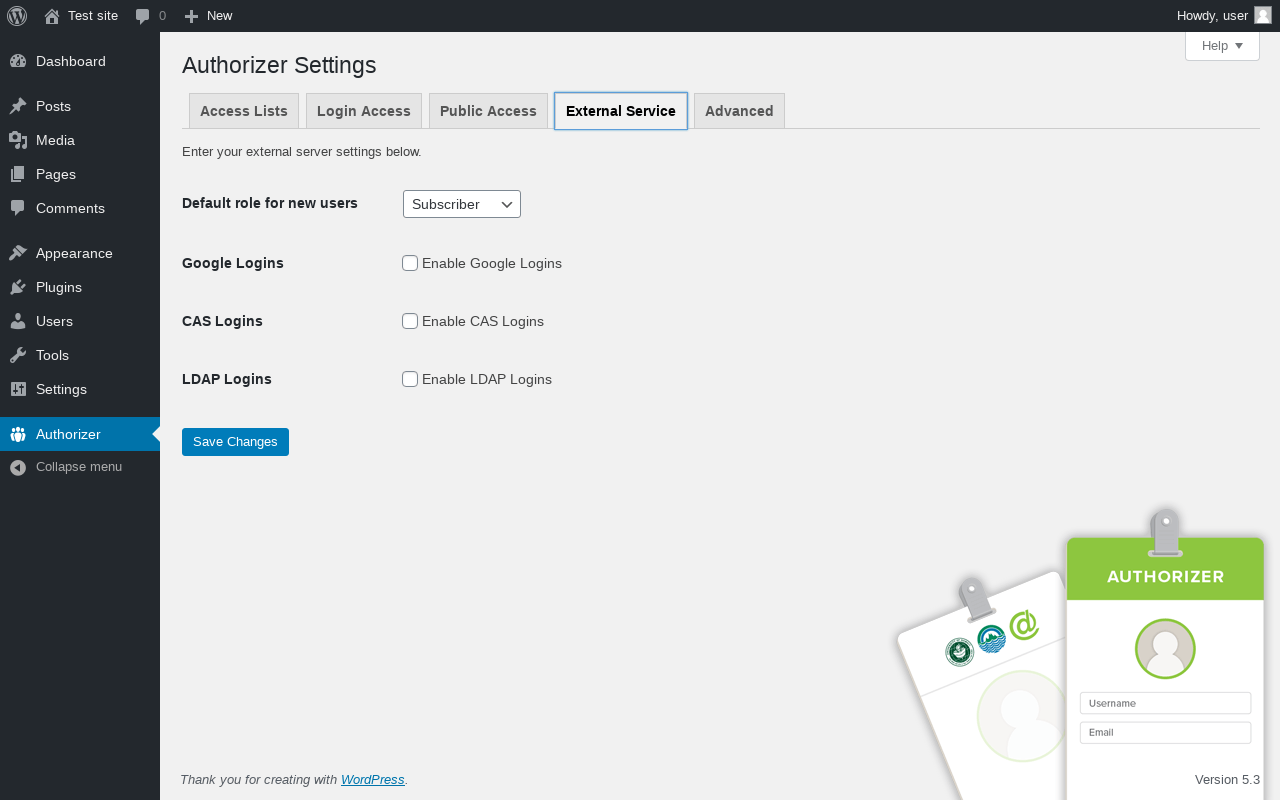Open Comments menu label in sidebar
Image resolution: width=1280 pixels, height=800 pixels.
point(70,208)
